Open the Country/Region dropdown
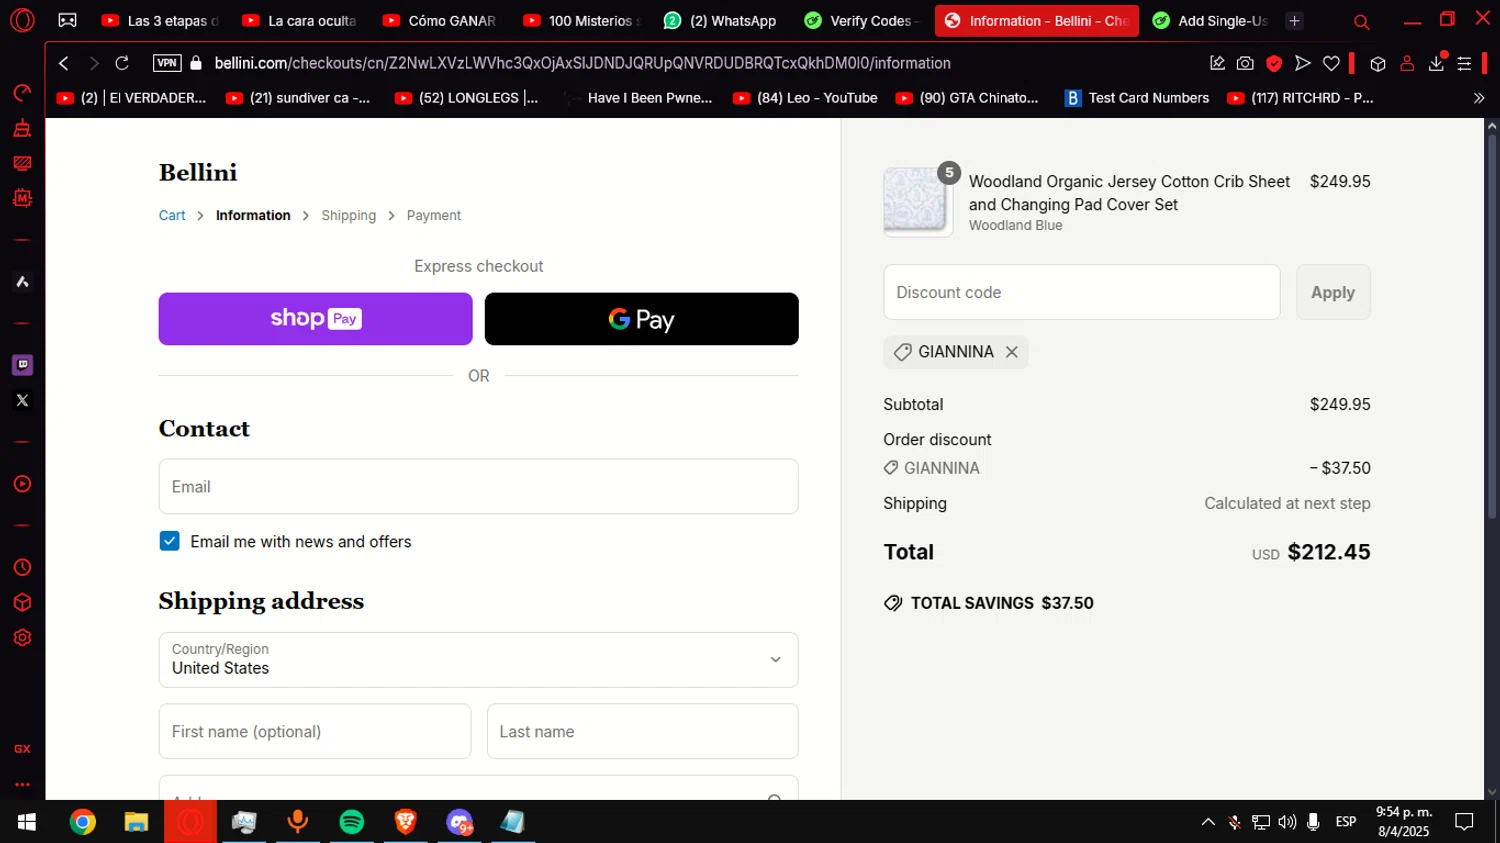Screen dimensions: 1500x843 click(478, 660)
